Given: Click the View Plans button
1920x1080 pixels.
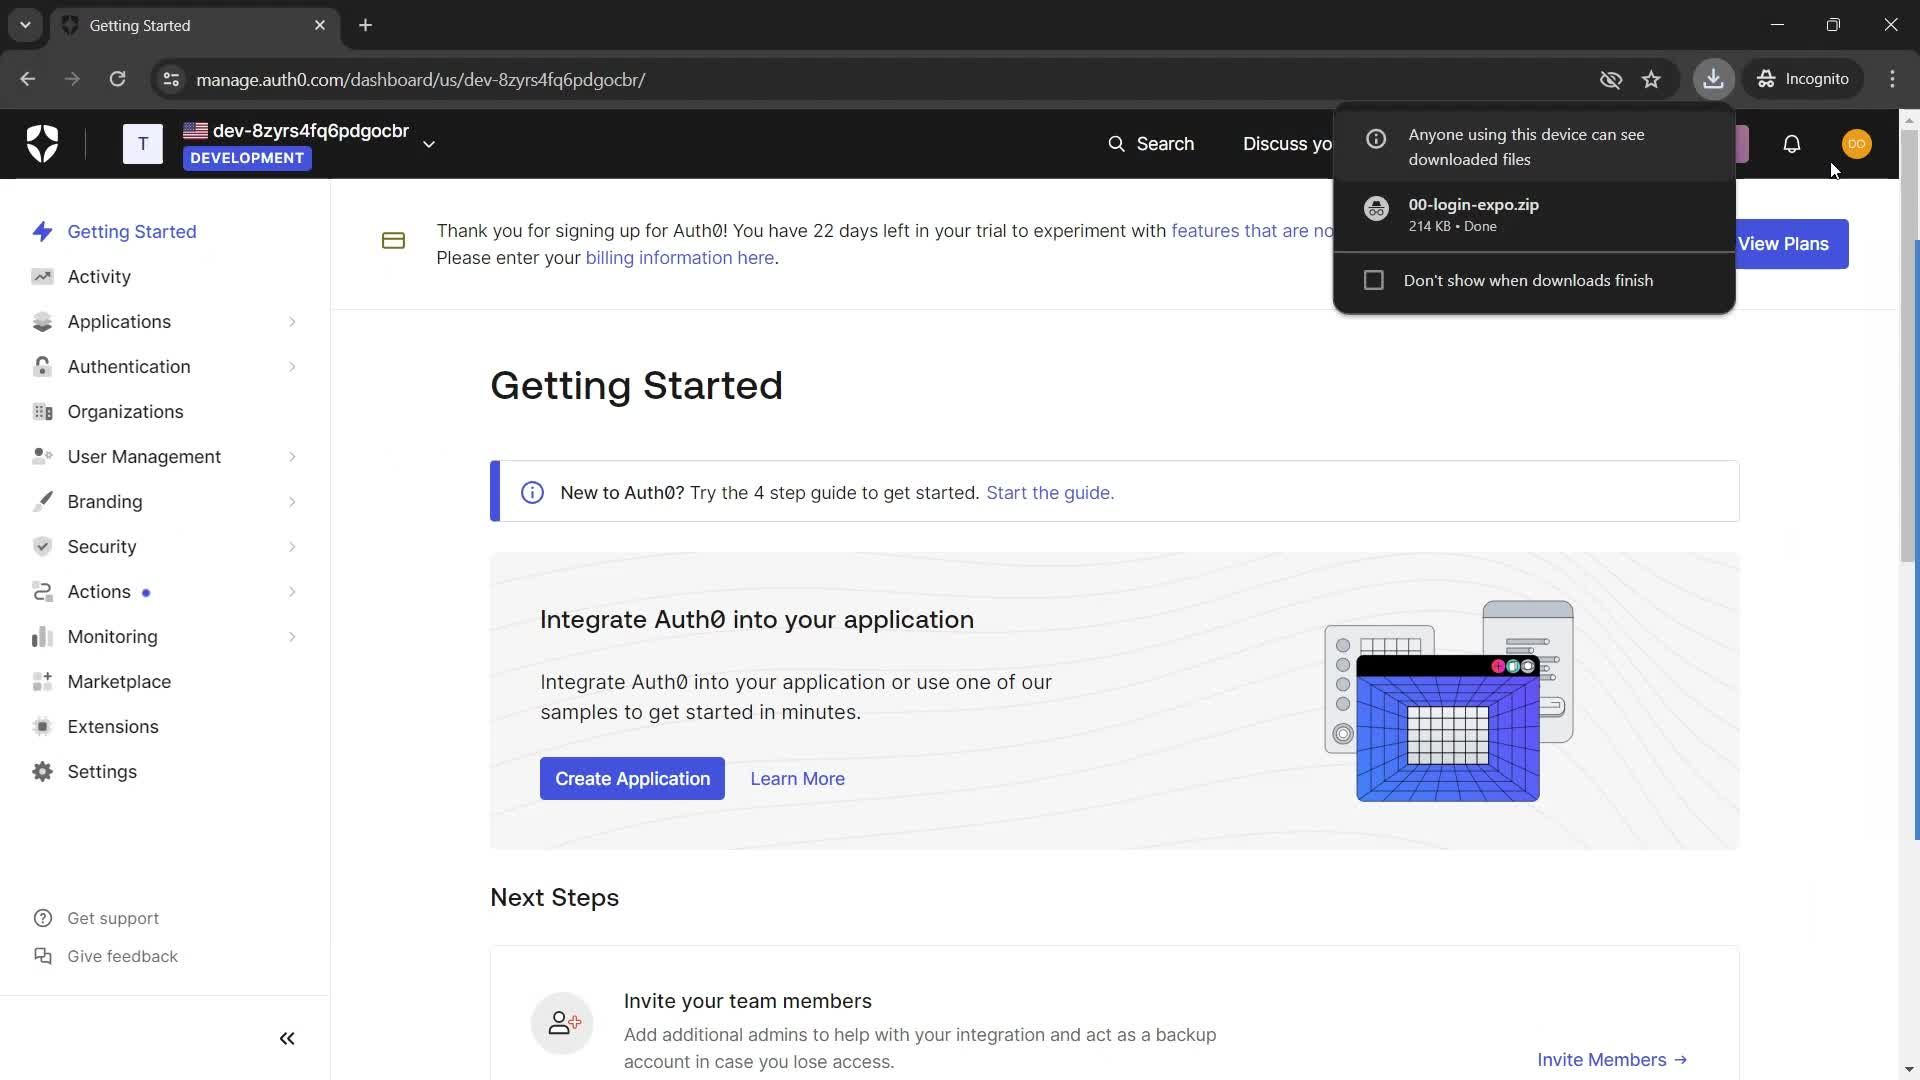Looking at the screenshot, I should [x=1791, y=244].
